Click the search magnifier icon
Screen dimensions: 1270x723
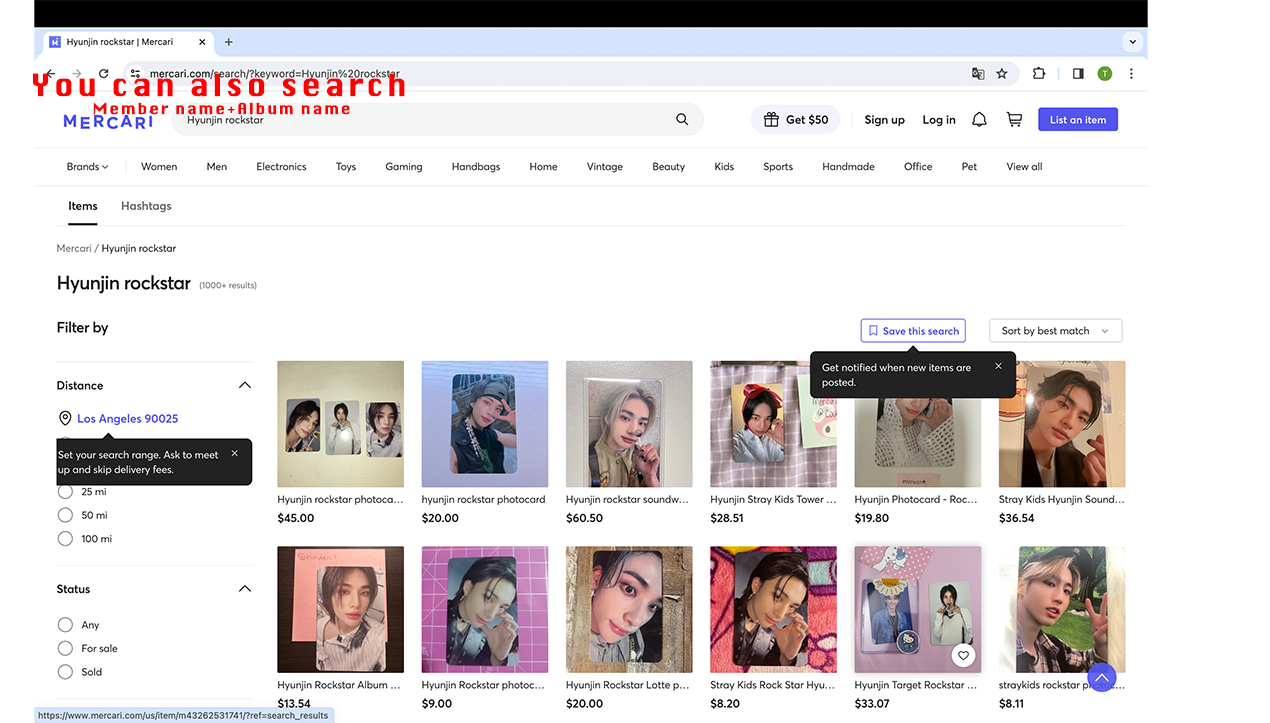[682, 120]
